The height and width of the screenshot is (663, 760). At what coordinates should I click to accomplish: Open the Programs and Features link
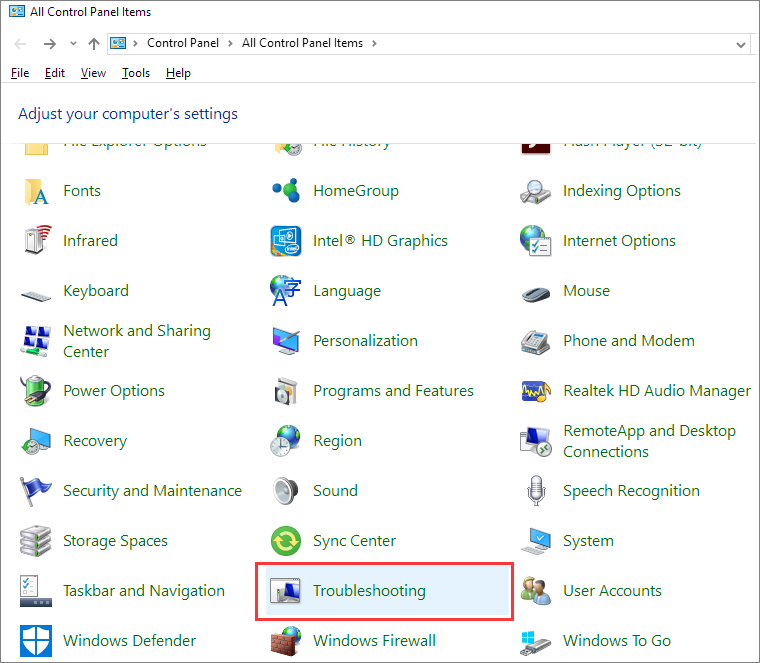point(393,391)
